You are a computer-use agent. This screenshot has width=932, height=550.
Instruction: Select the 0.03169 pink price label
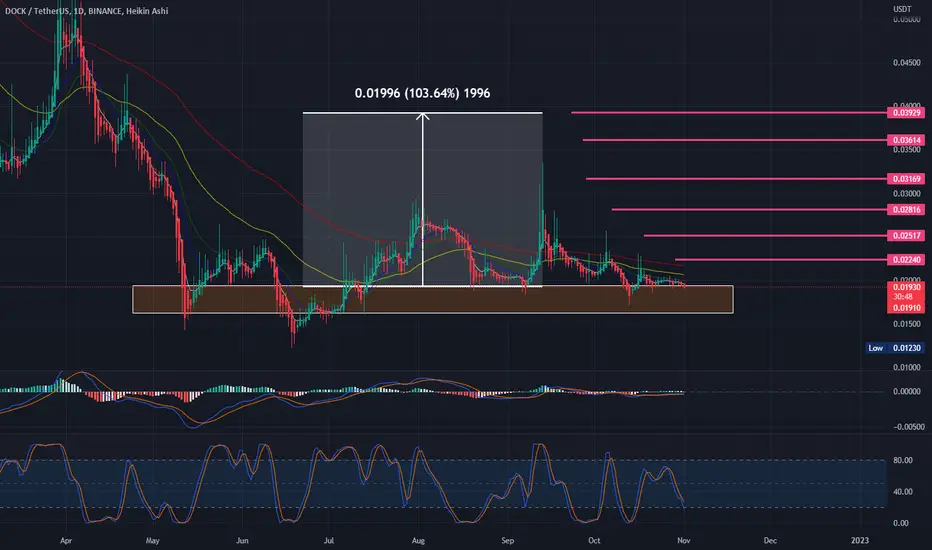coord(906,178)
